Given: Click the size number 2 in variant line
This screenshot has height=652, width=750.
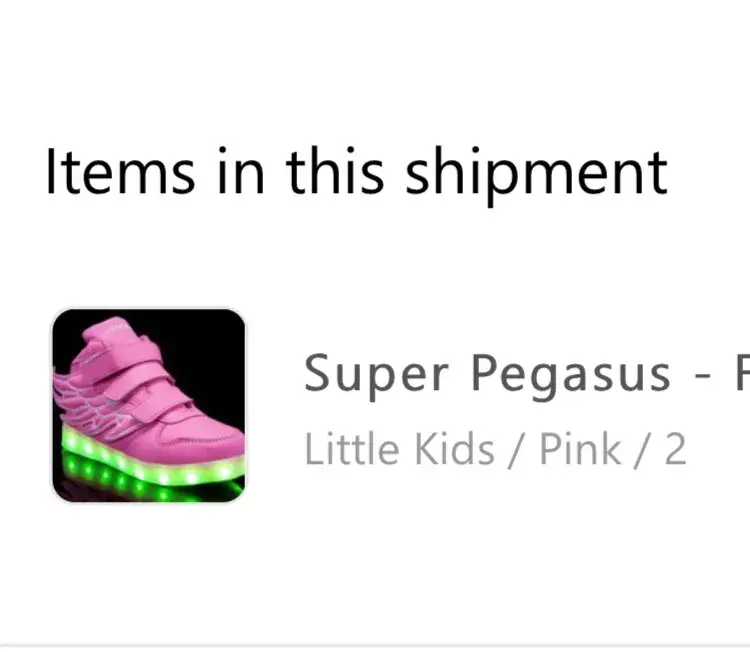Looking at the screenshot, I should pos(675,450).
